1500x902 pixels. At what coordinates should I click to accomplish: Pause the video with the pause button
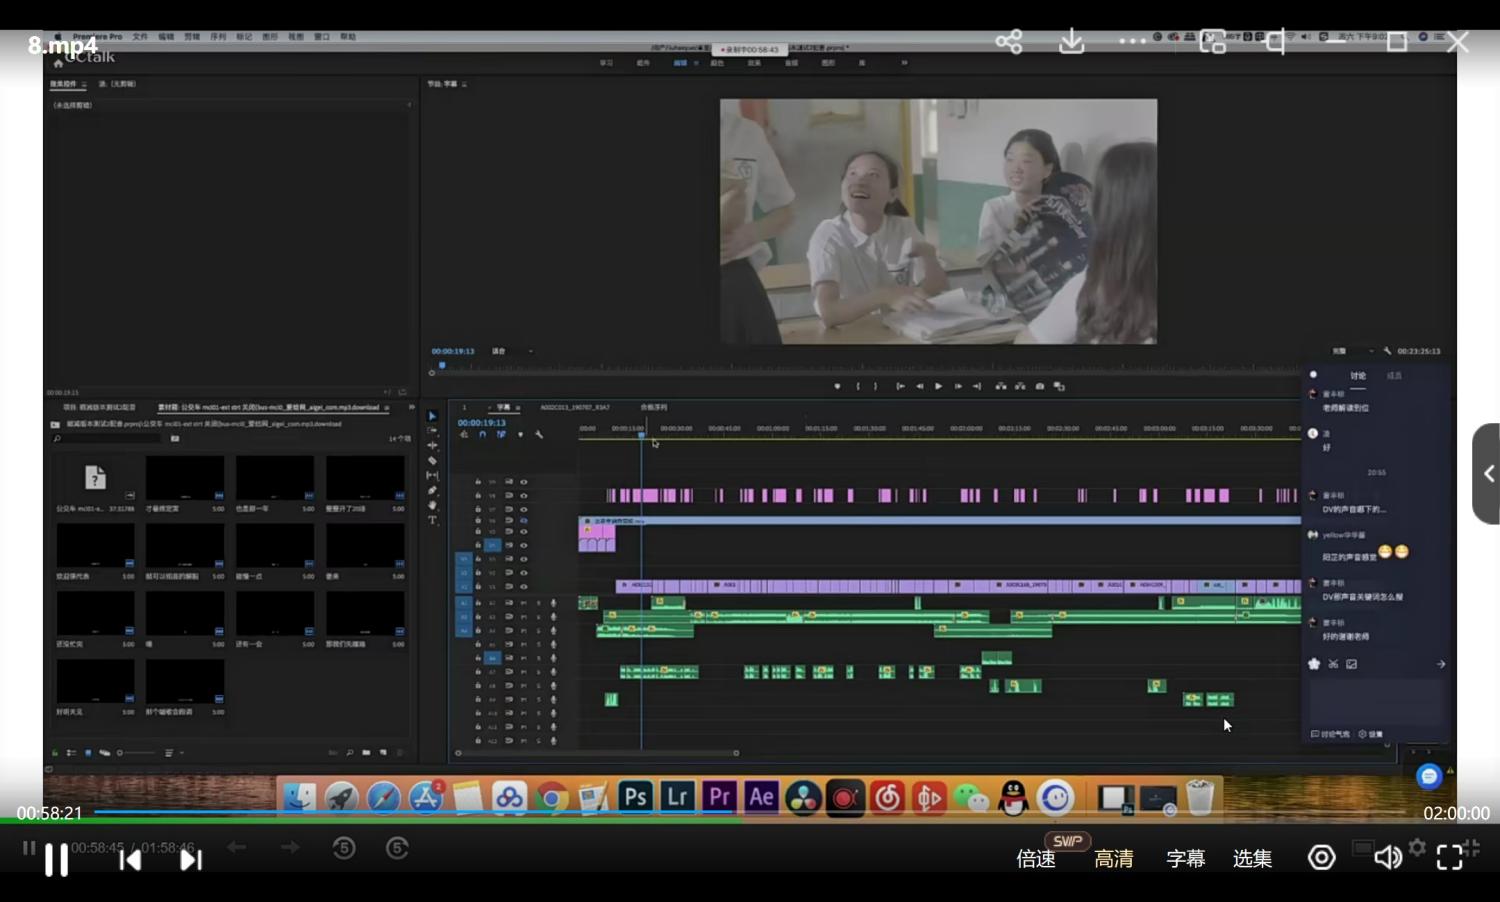[56, 860]
